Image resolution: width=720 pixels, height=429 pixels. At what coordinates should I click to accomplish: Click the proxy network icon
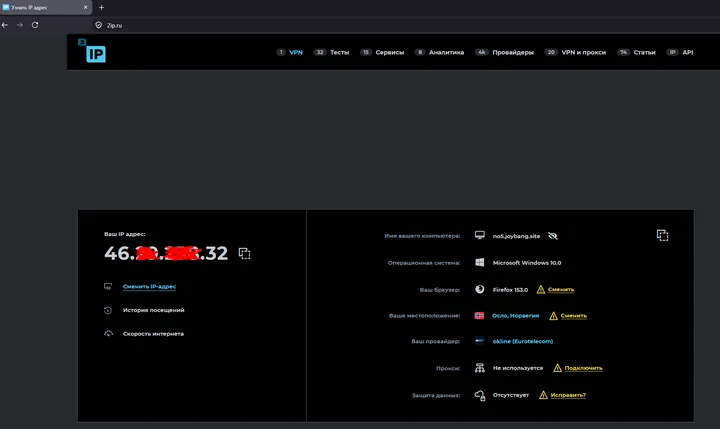(479, 368)
